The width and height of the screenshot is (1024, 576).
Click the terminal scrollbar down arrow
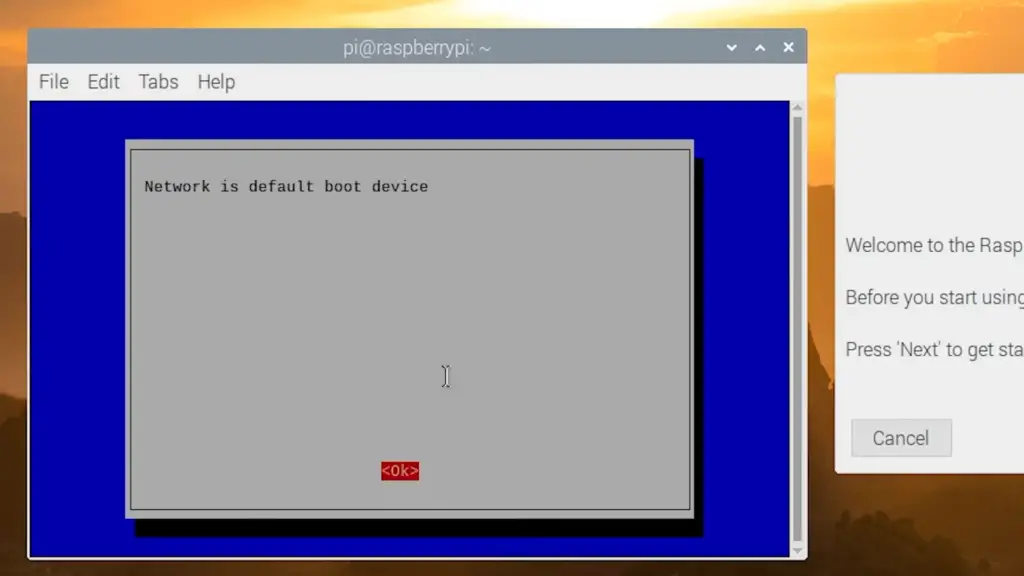tap(797, 551)
